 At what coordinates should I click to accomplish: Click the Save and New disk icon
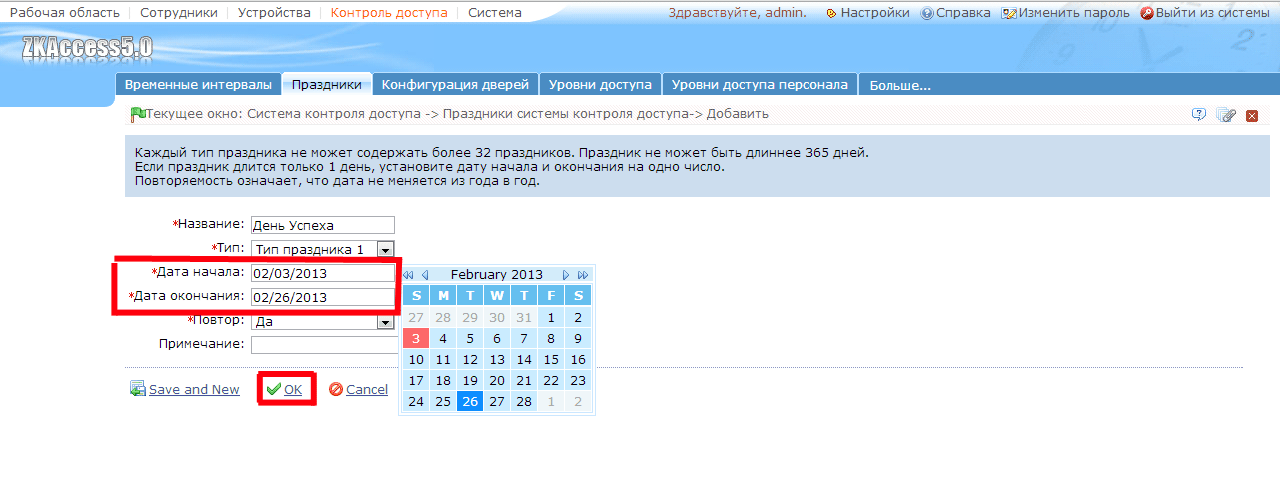(x=138, y=389)
